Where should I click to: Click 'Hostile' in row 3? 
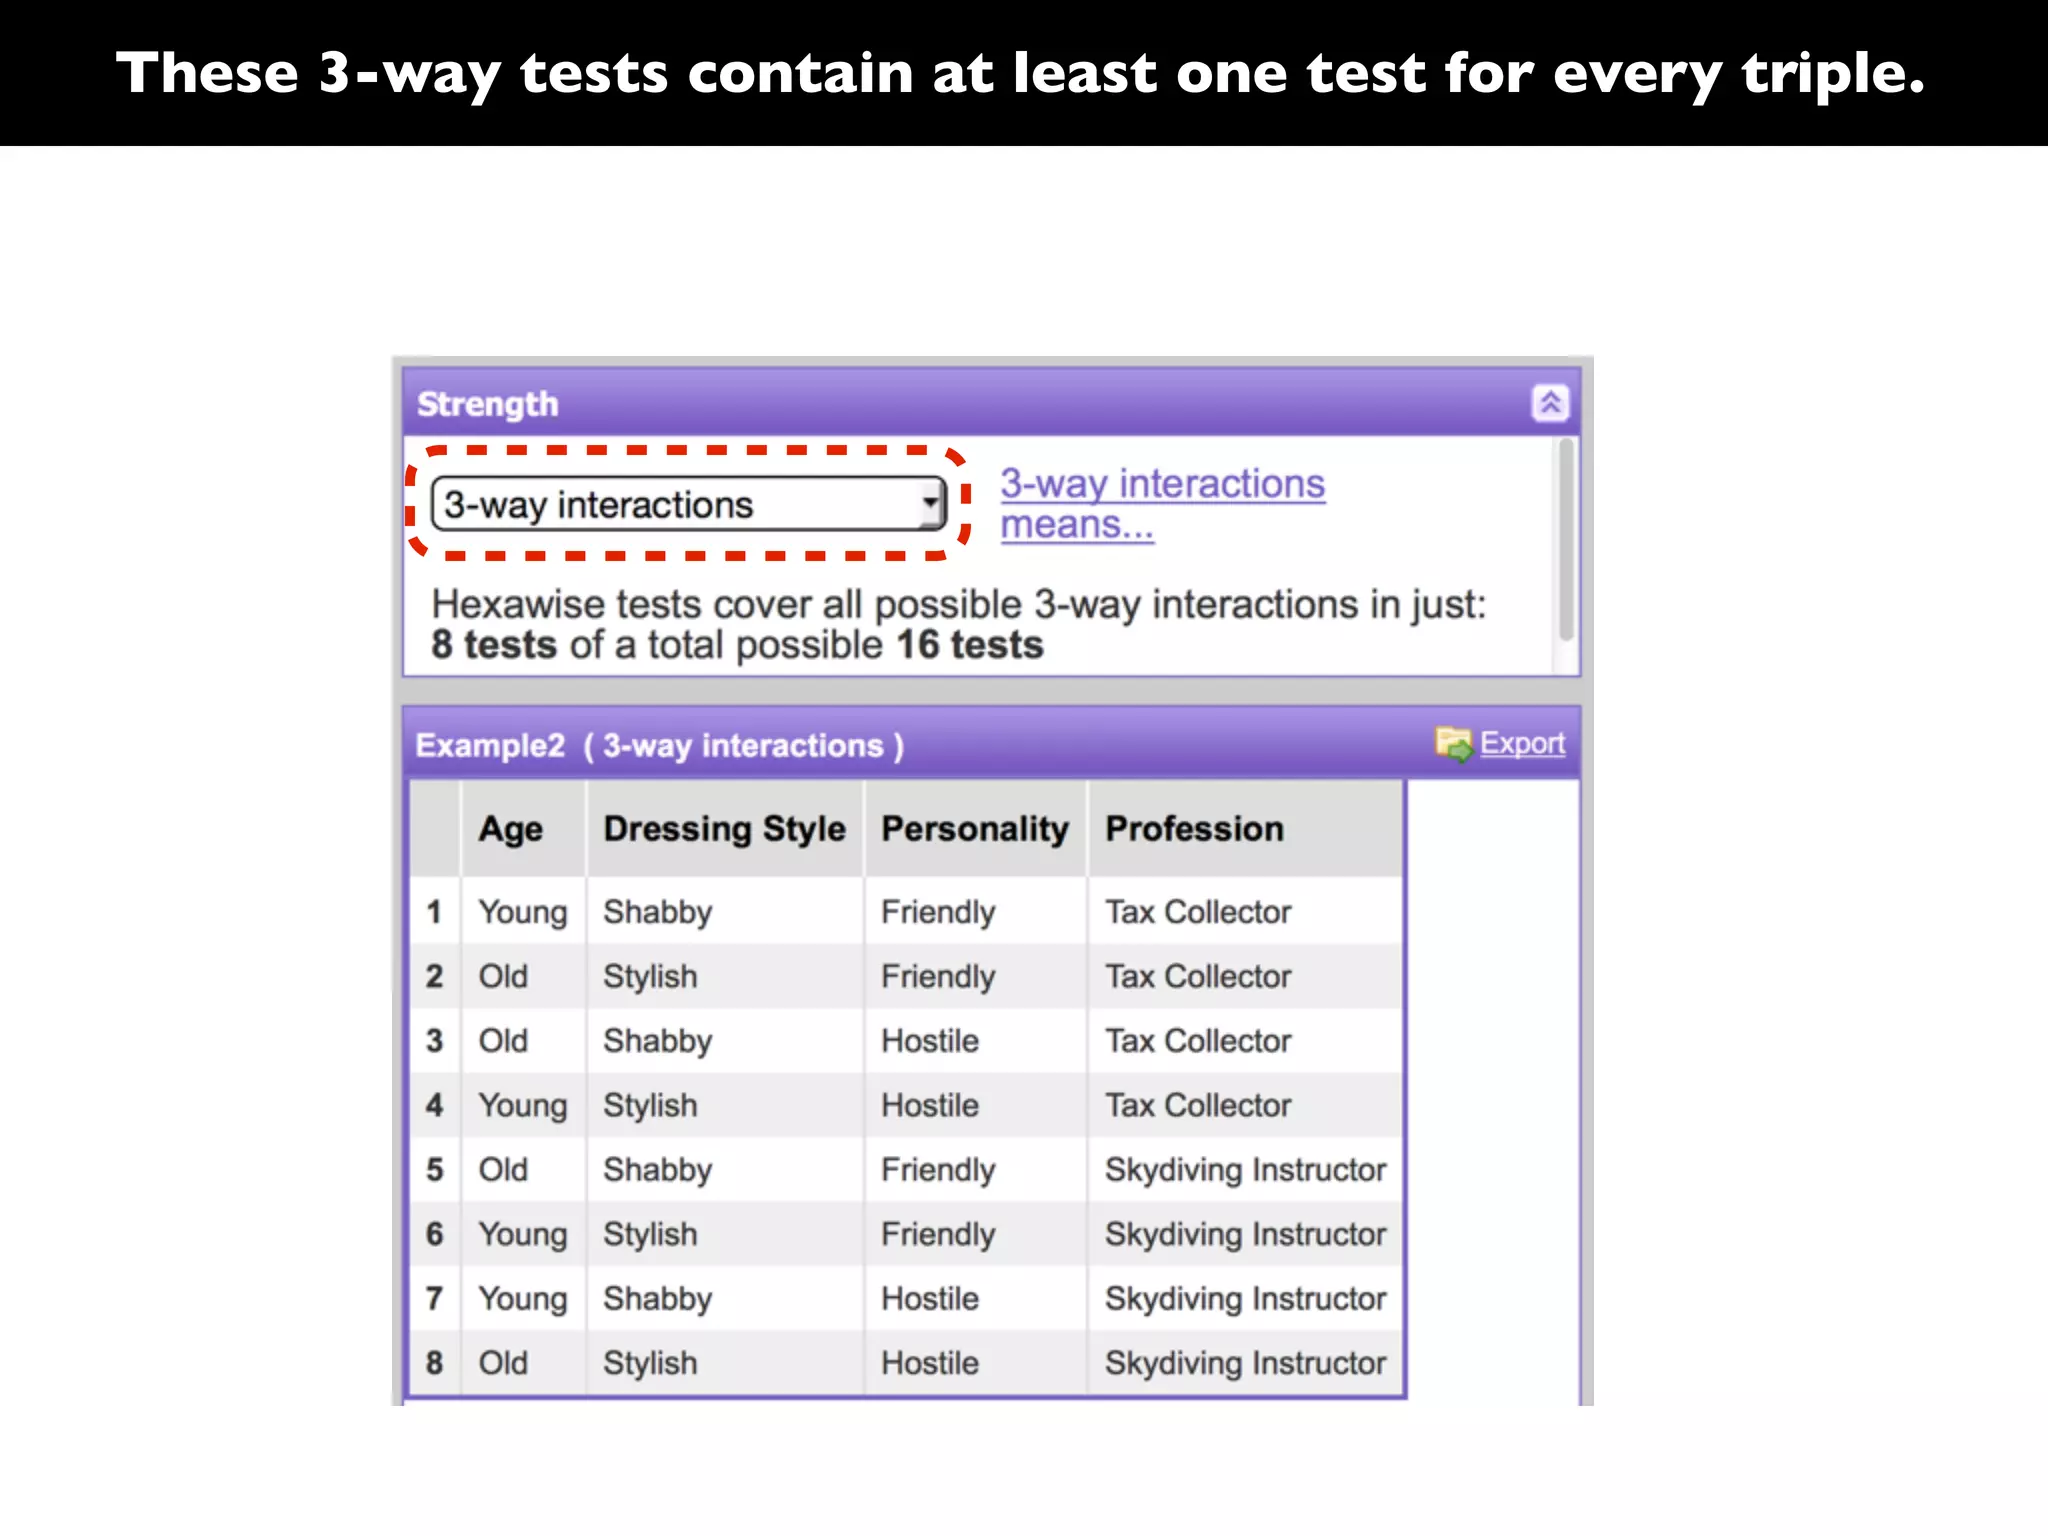coord(930,1041)
